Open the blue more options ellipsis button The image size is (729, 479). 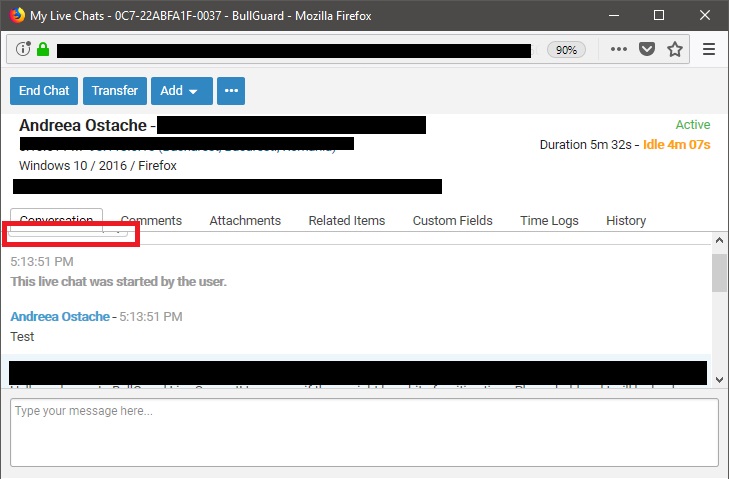tap(231, 91)
